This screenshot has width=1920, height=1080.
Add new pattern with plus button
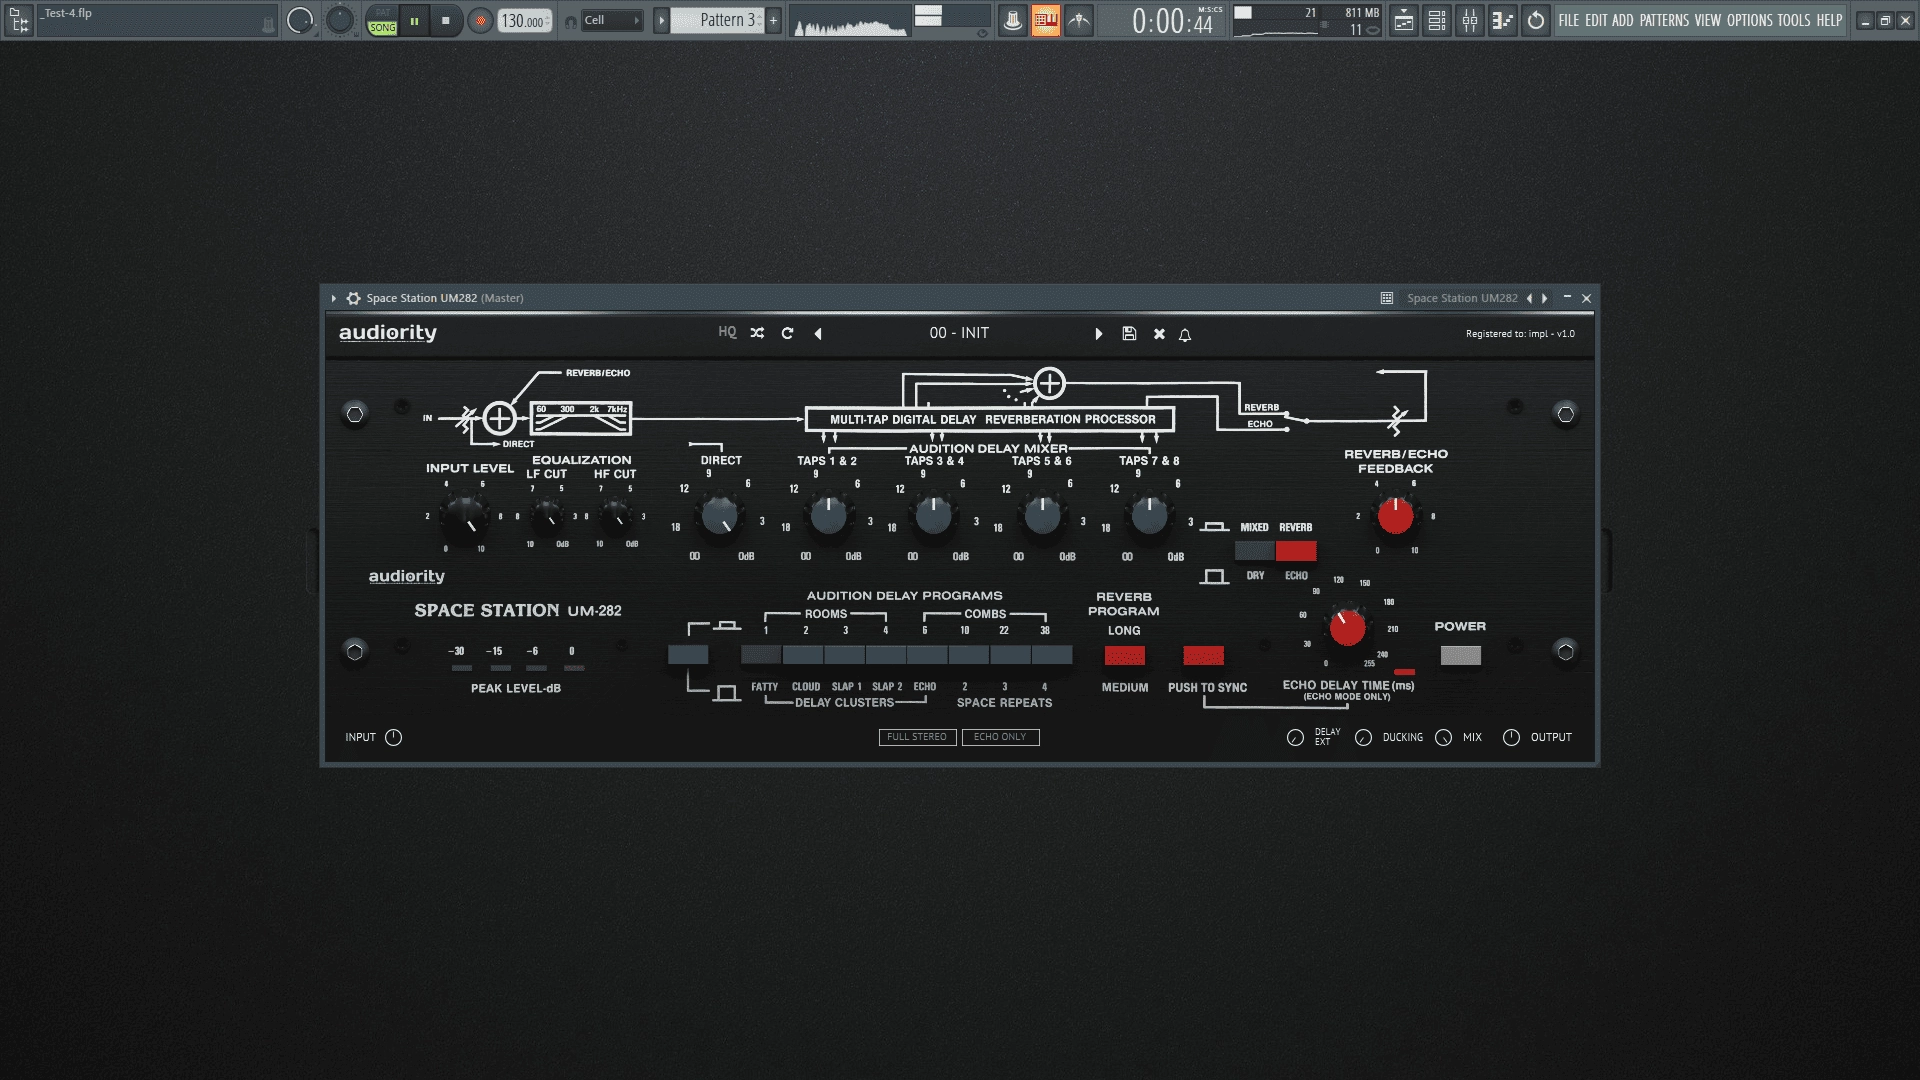click(x=773, y=20)
